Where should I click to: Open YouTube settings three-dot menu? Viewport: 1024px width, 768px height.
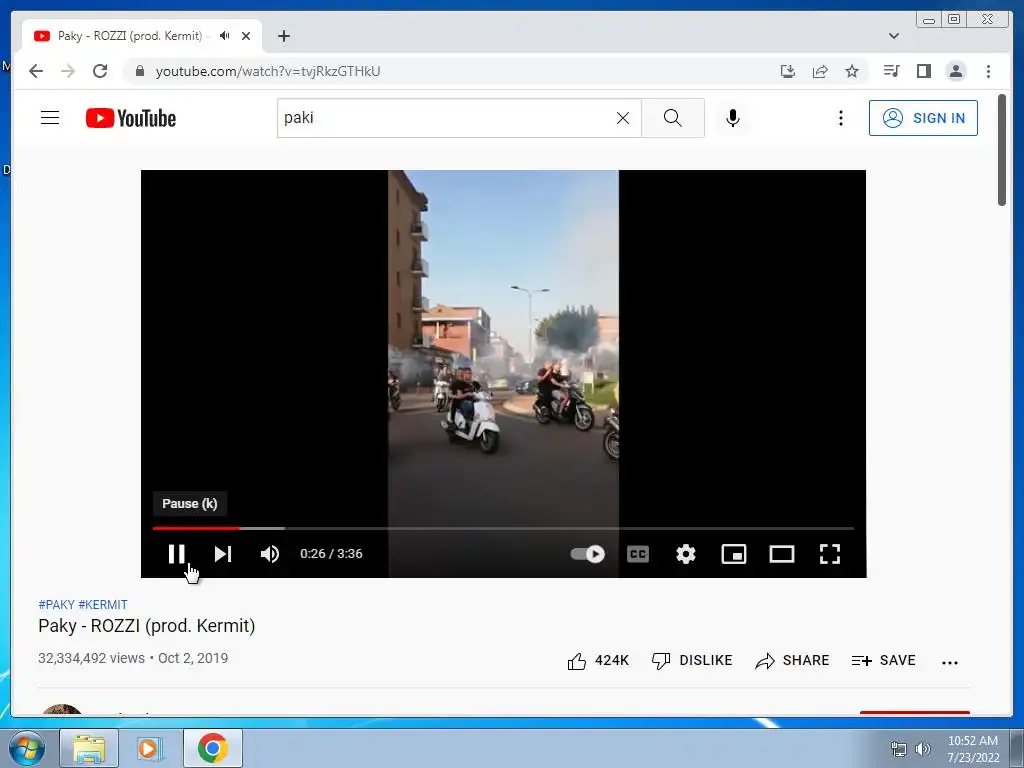point(840,118)
